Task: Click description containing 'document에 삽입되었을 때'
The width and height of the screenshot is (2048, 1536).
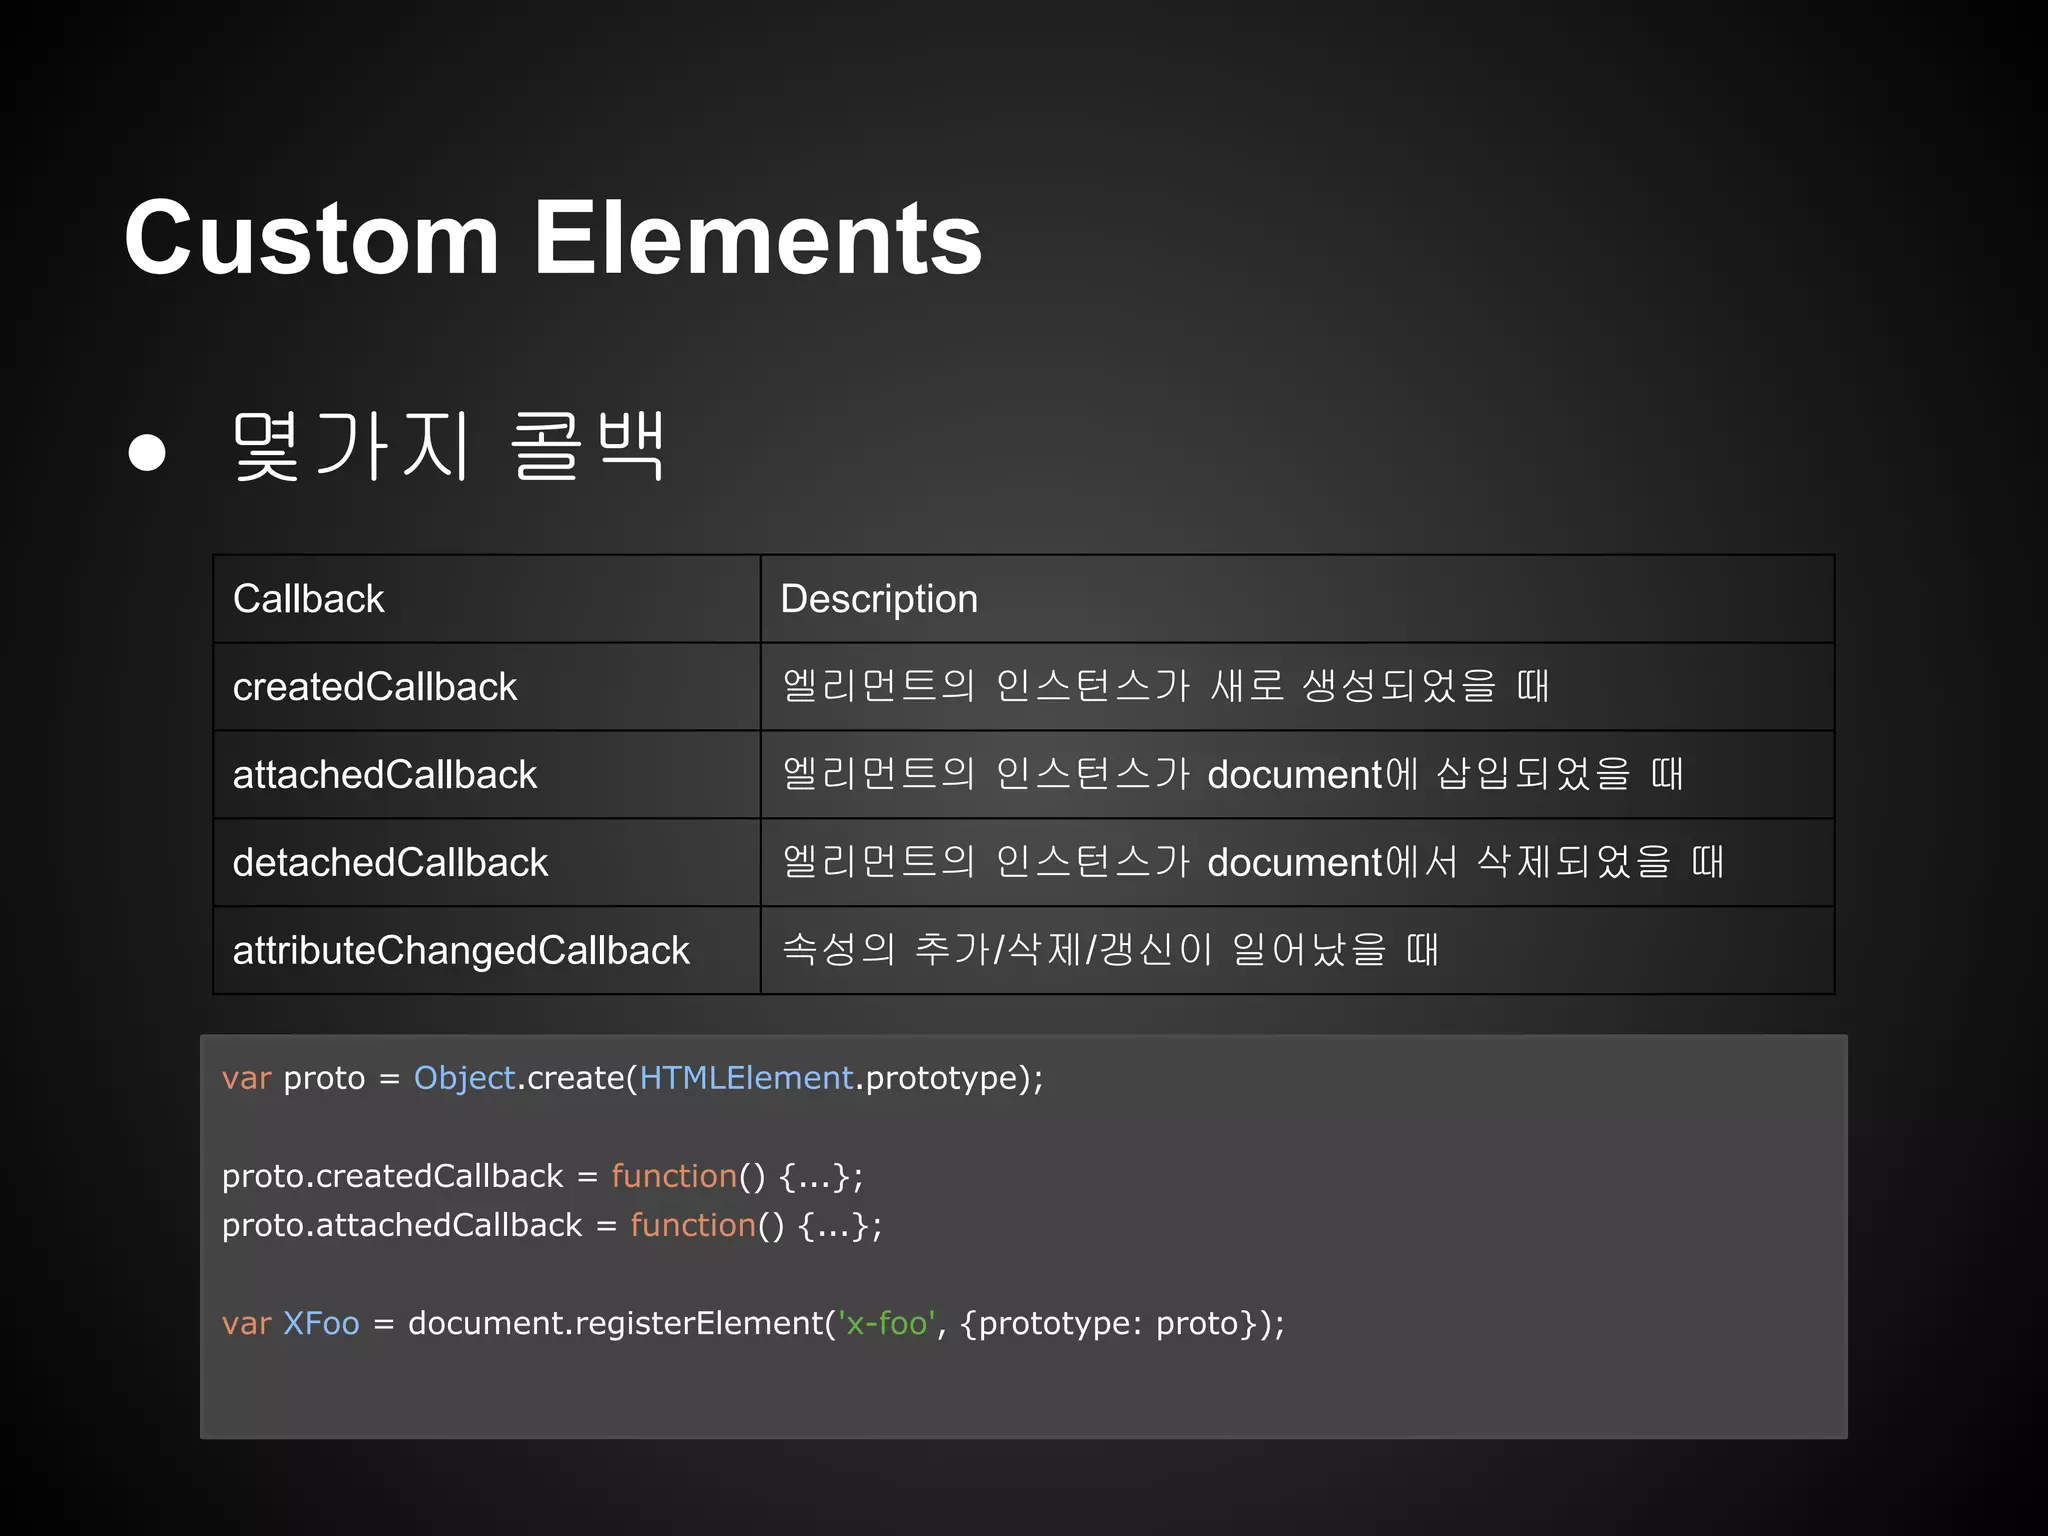Action: click(x=1233, y=774)
